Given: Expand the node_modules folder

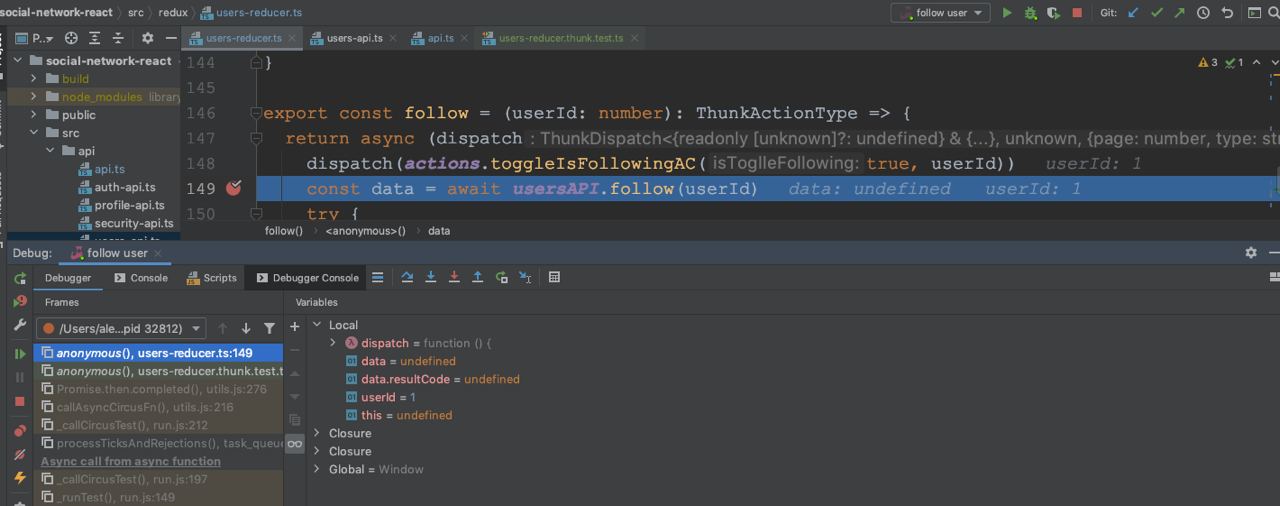Looking at the screenshot, I should [x=33, y=97].
